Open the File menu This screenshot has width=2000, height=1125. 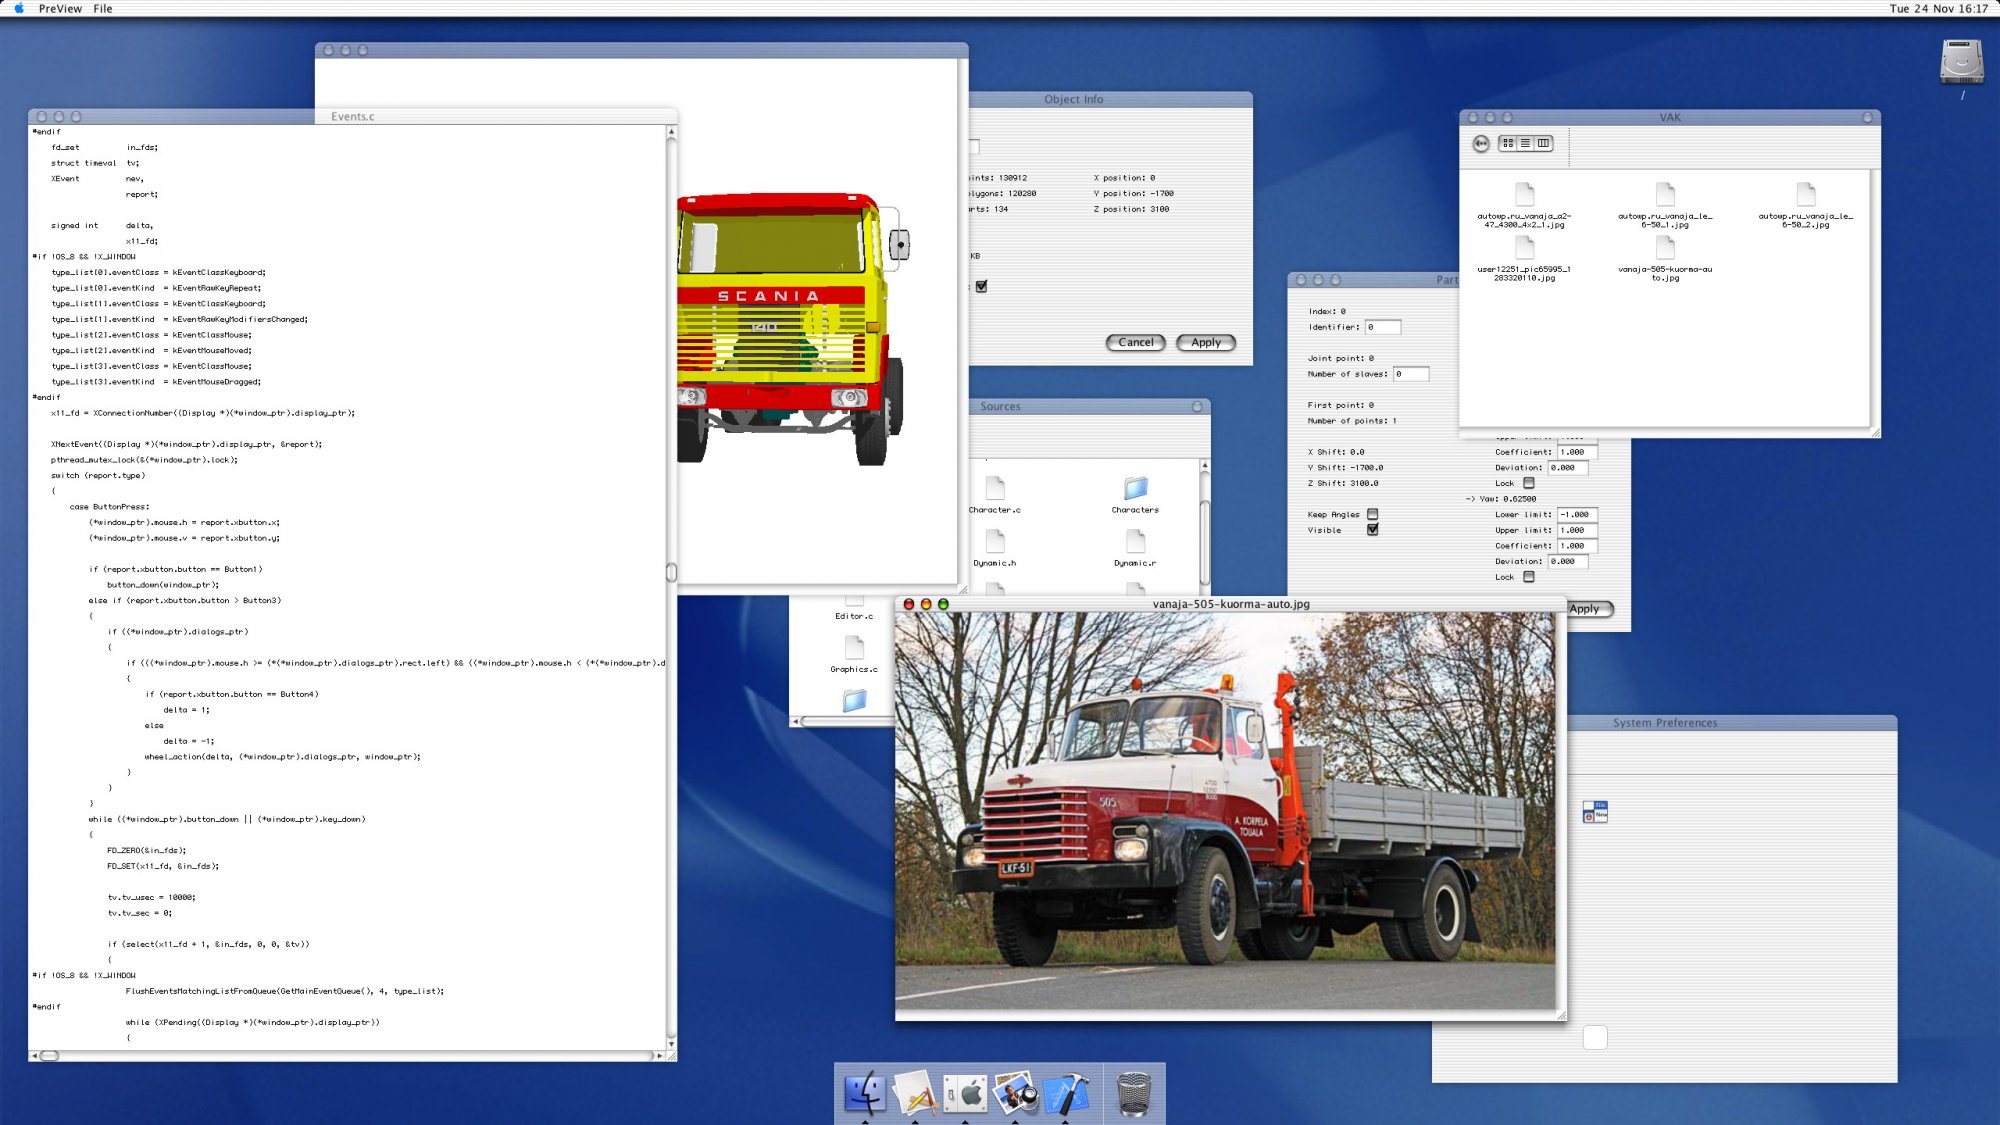click(x=103, y=8)
